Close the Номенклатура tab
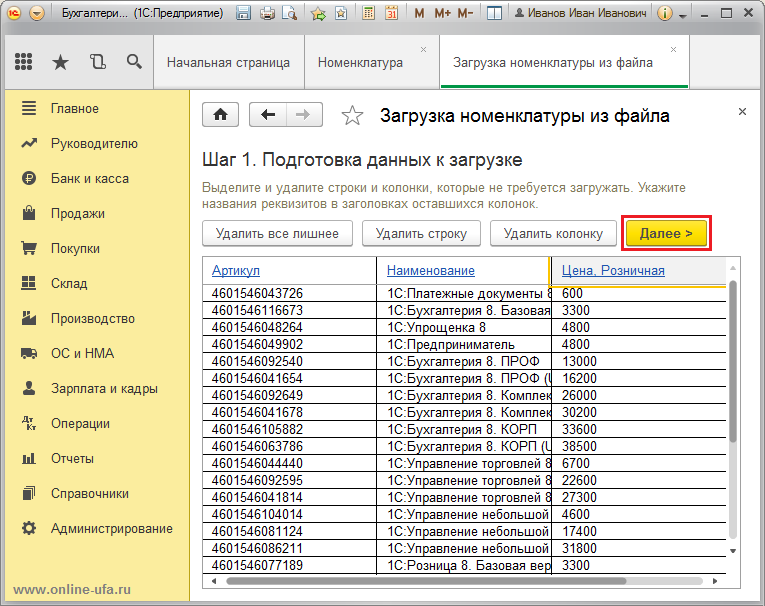Screen dimensions: 765x606 (x=423, y=49)
